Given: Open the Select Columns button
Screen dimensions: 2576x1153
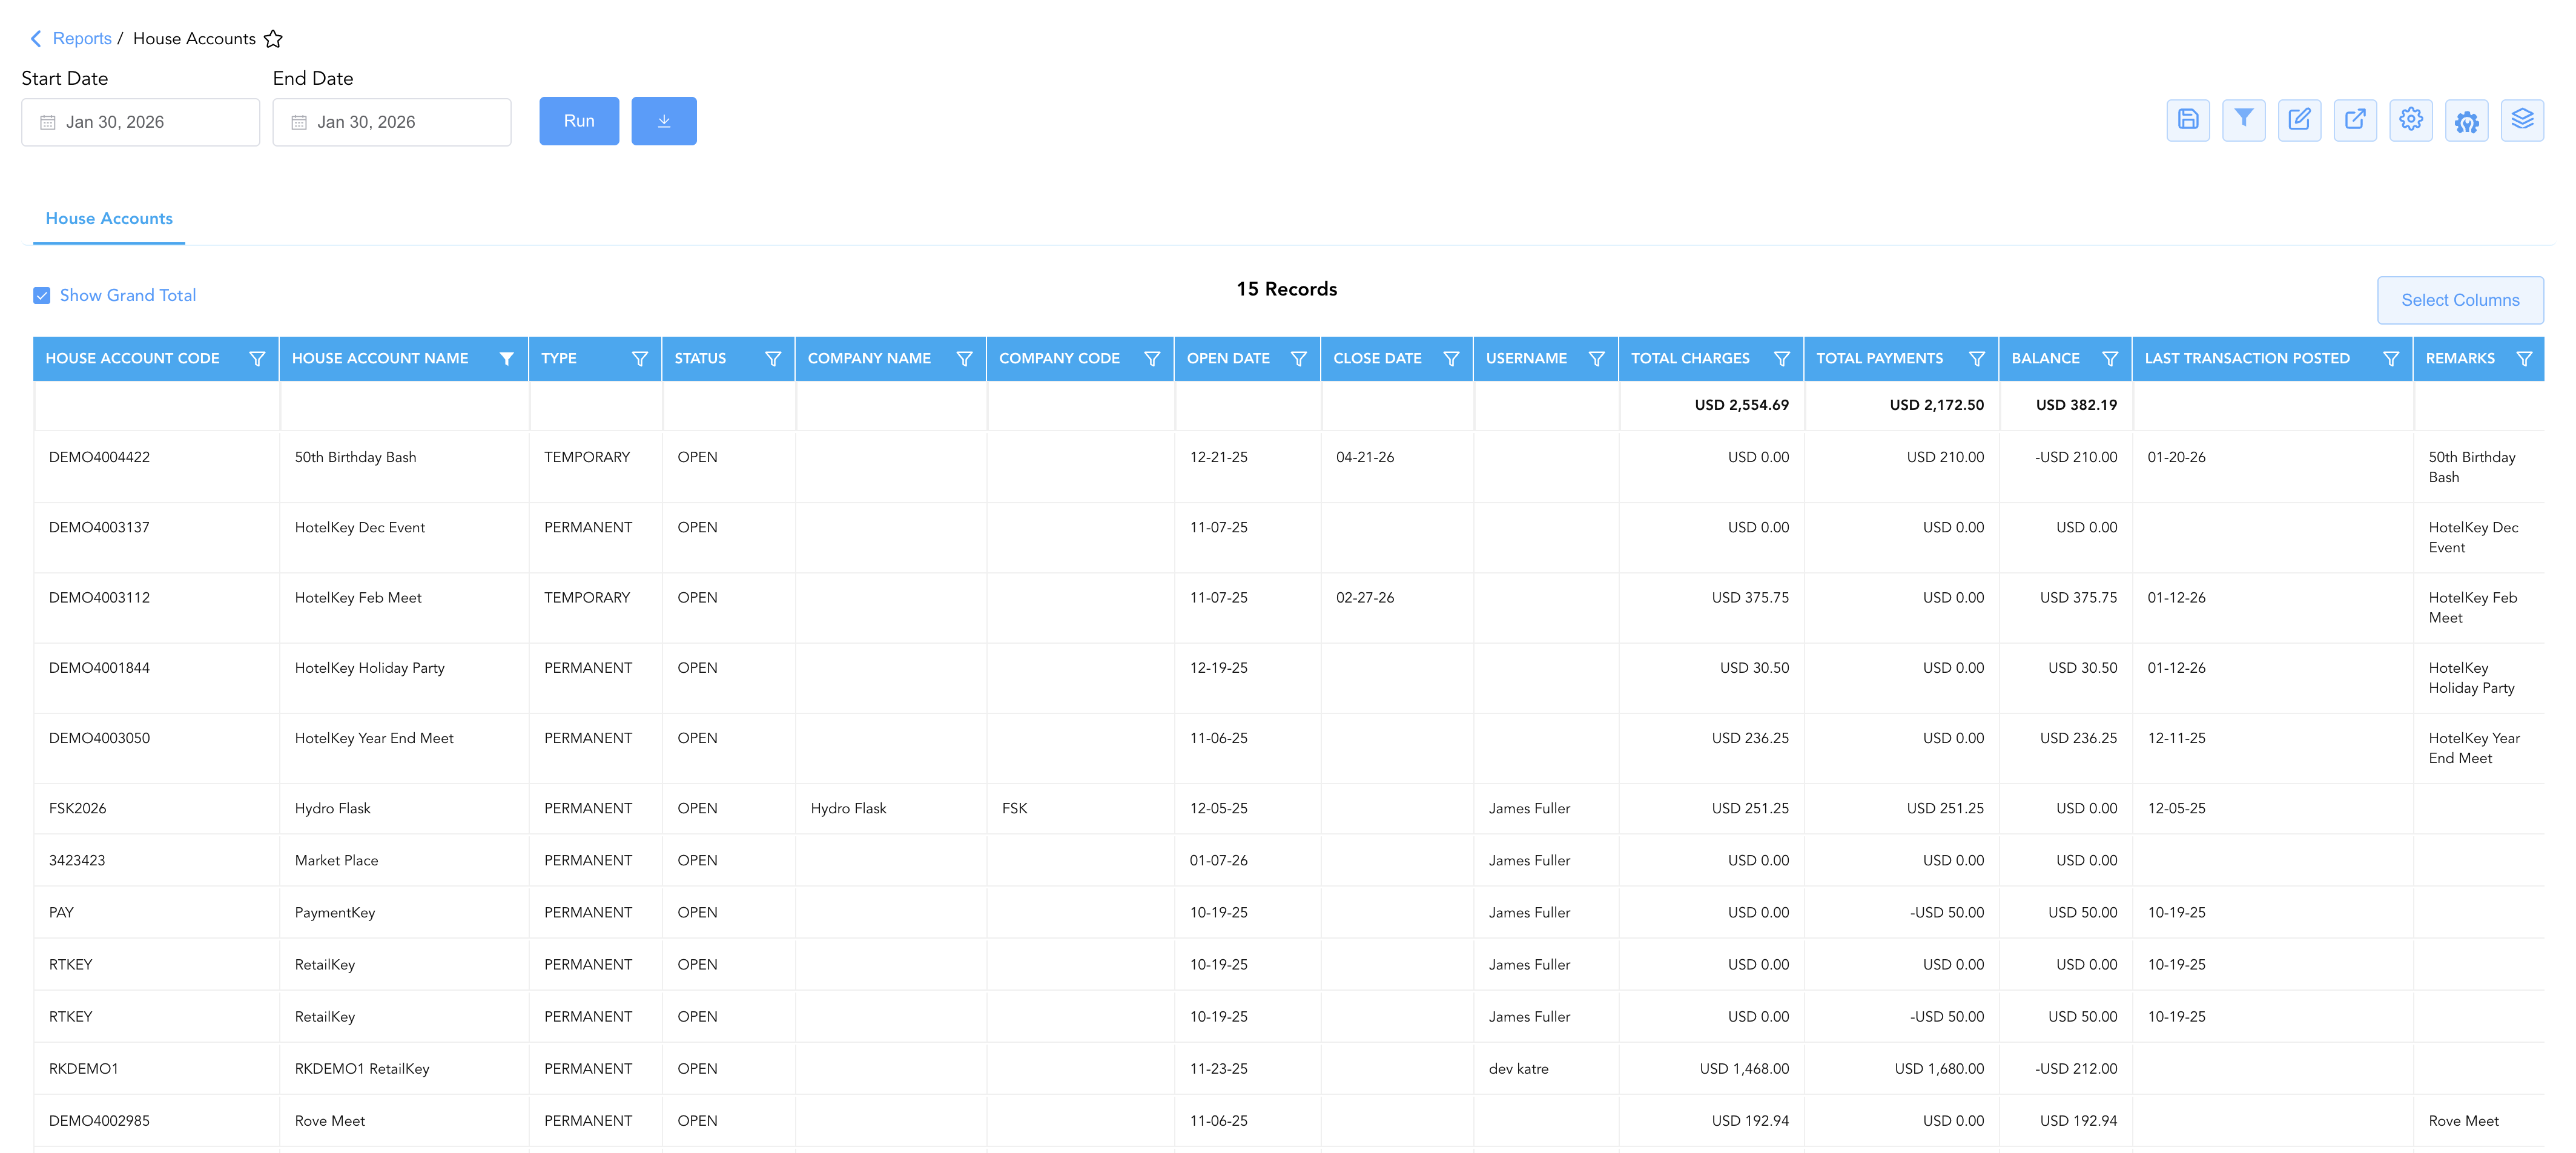Looking at the screenshot, I should click(x=2460, y=300).
